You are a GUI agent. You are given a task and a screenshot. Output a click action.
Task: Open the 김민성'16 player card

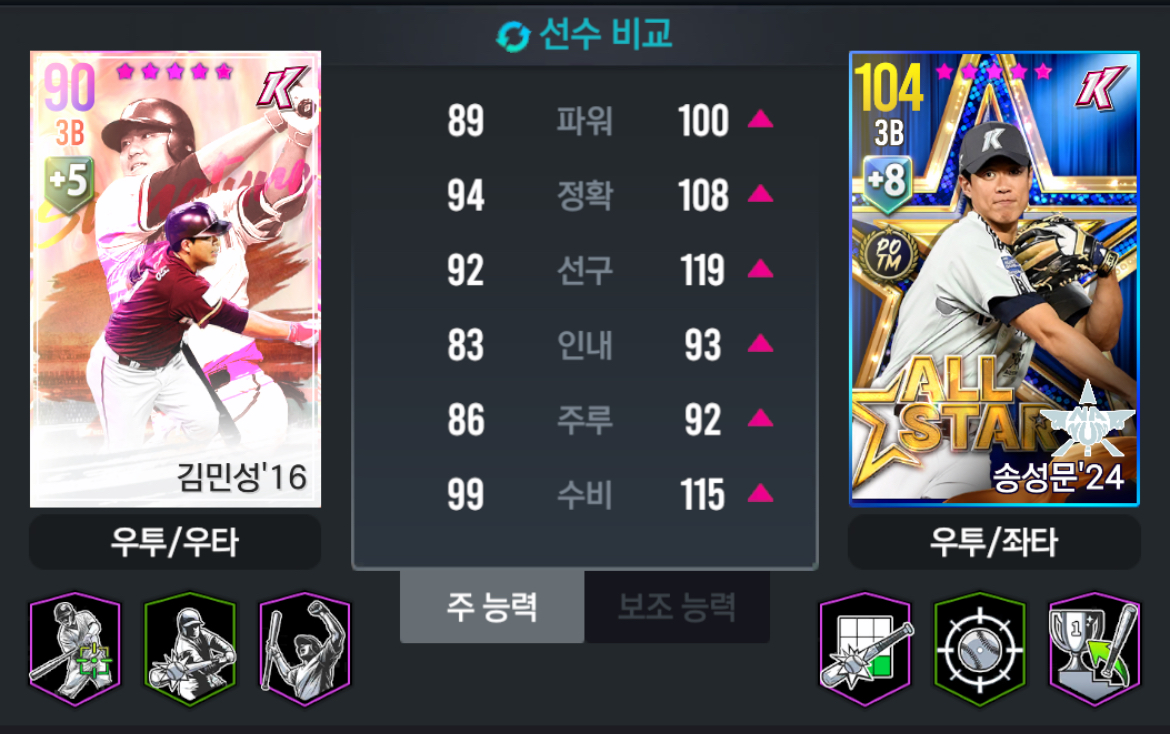click(x=175, y=279)
